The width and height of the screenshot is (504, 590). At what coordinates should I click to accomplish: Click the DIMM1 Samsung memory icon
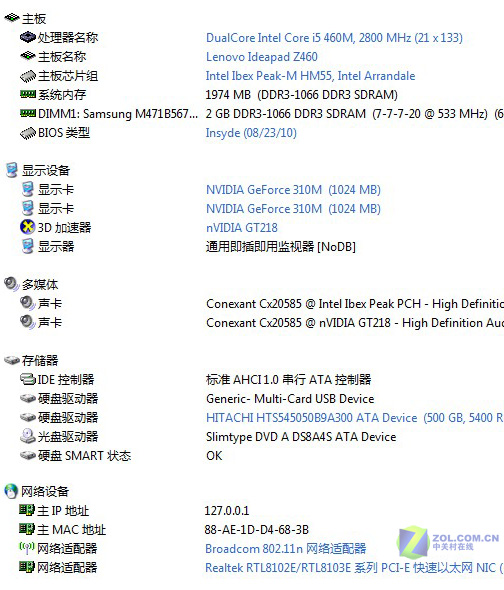click(x=28, y=113)
